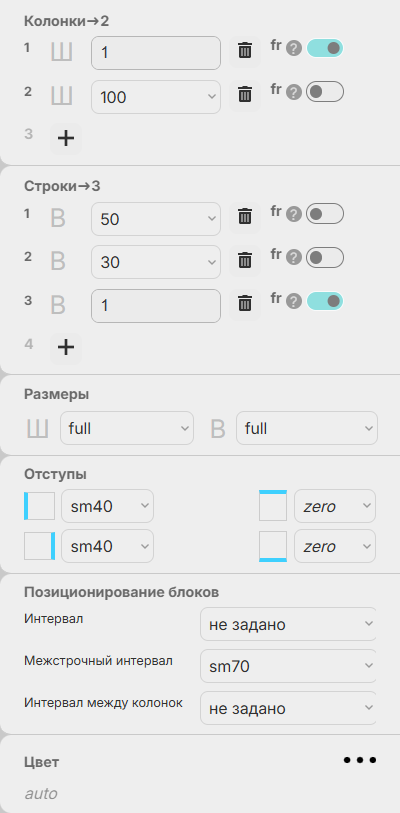400x813 pixels.
Task: Click the column 1 width input field
Action: pyautogui.click(x=156, y=53)
